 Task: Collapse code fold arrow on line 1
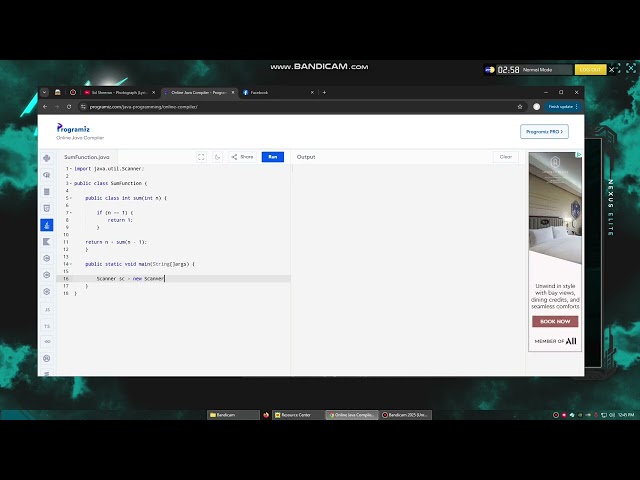(x=71, y=169)
